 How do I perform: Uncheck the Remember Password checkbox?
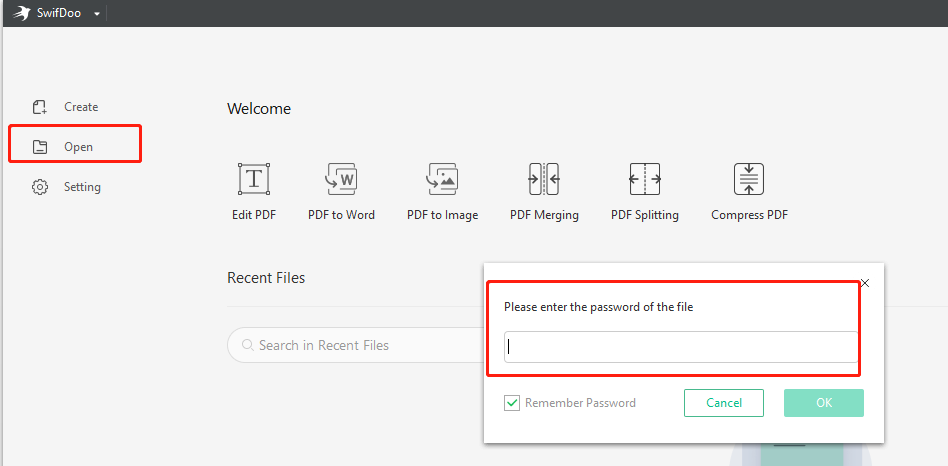click(x=512, y=403)
